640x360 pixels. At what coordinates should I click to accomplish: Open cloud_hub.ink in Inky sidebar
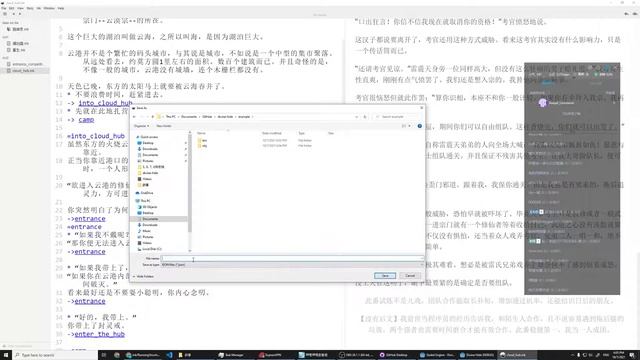point(23,71)
